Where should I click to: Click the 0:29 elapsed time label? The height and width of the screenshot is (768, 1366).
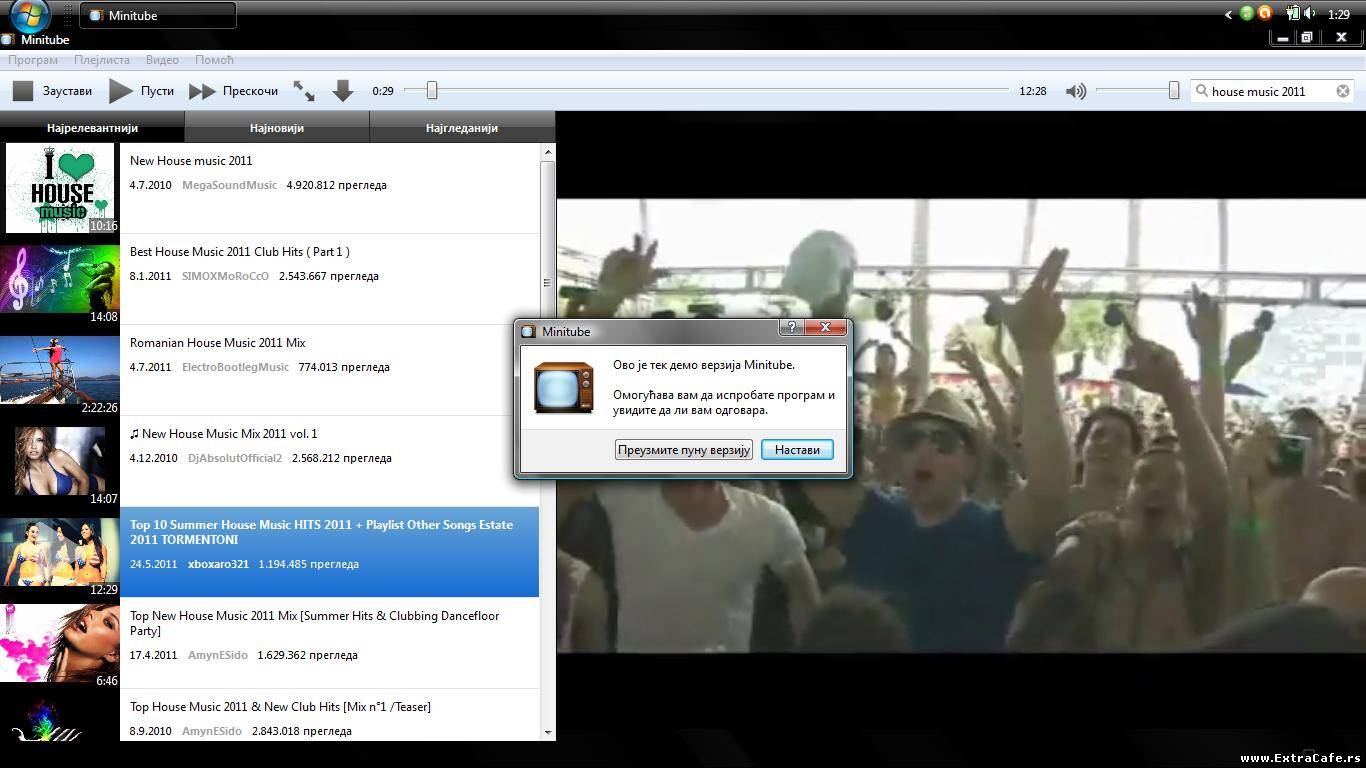(x=383, y=91)
